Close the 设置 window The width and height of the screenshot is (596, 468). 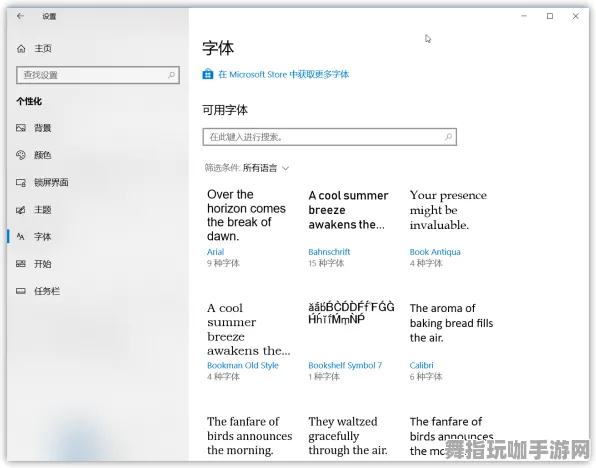coord(575,16)
